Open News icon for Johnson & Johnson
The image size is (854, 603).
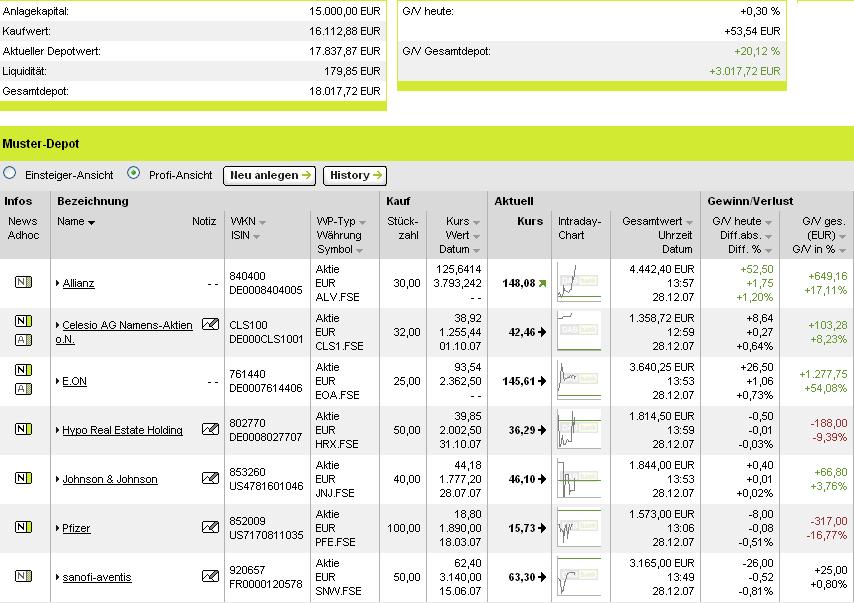[23, 478]
